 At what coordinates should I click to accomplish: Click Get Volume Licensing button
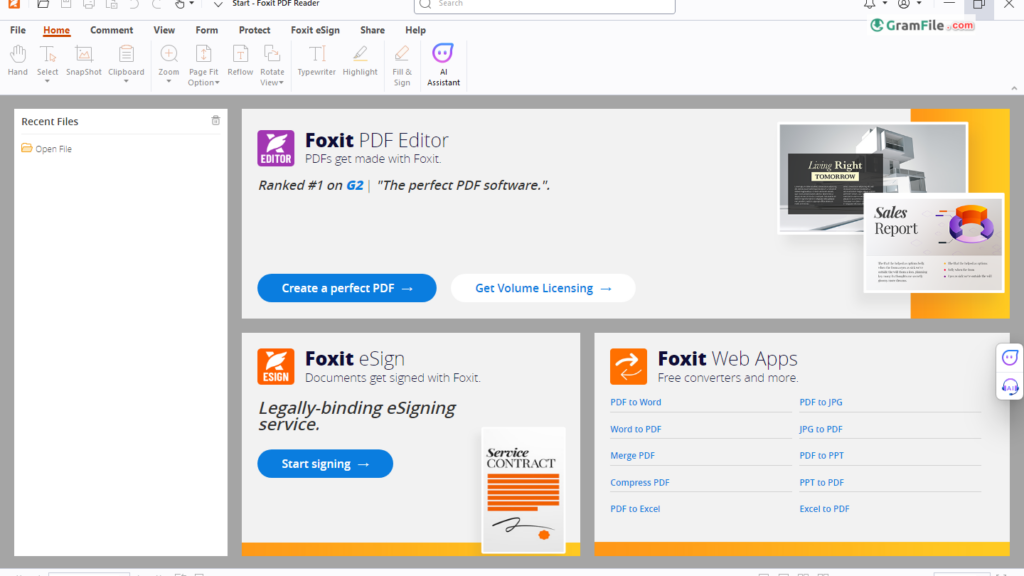point(543,288)
